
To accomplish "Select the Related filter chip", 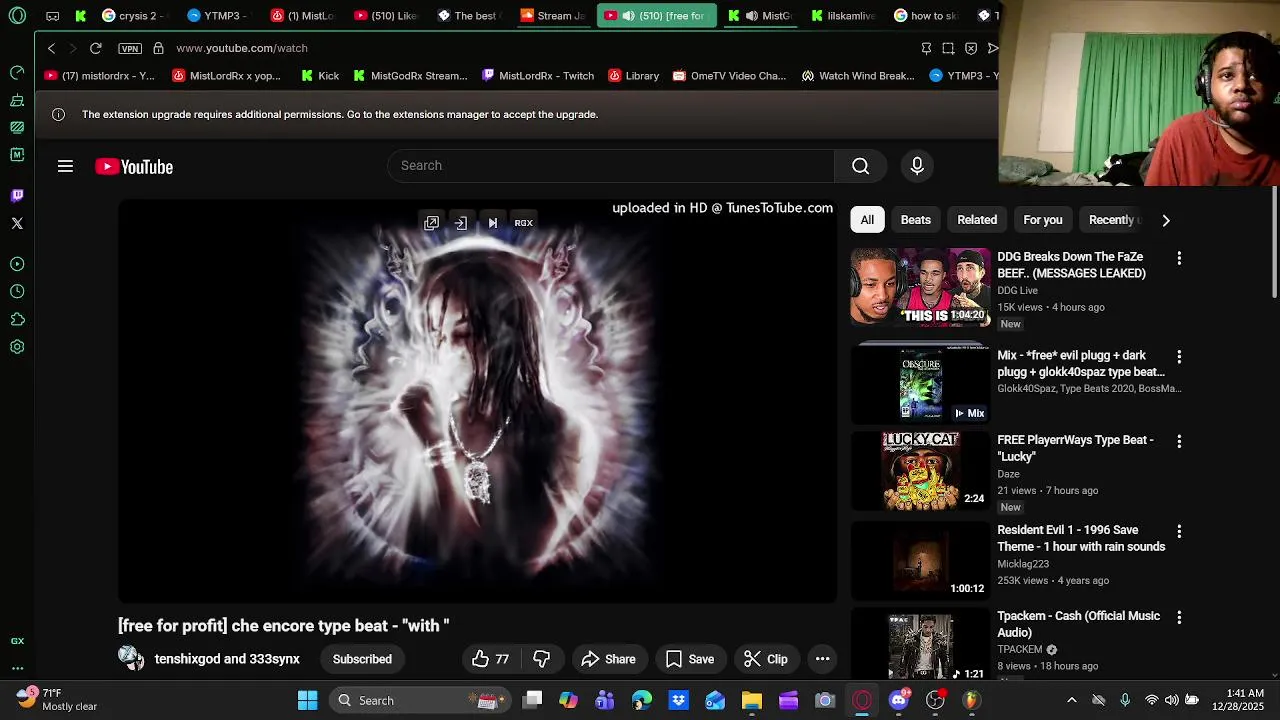I will point(977,220).
